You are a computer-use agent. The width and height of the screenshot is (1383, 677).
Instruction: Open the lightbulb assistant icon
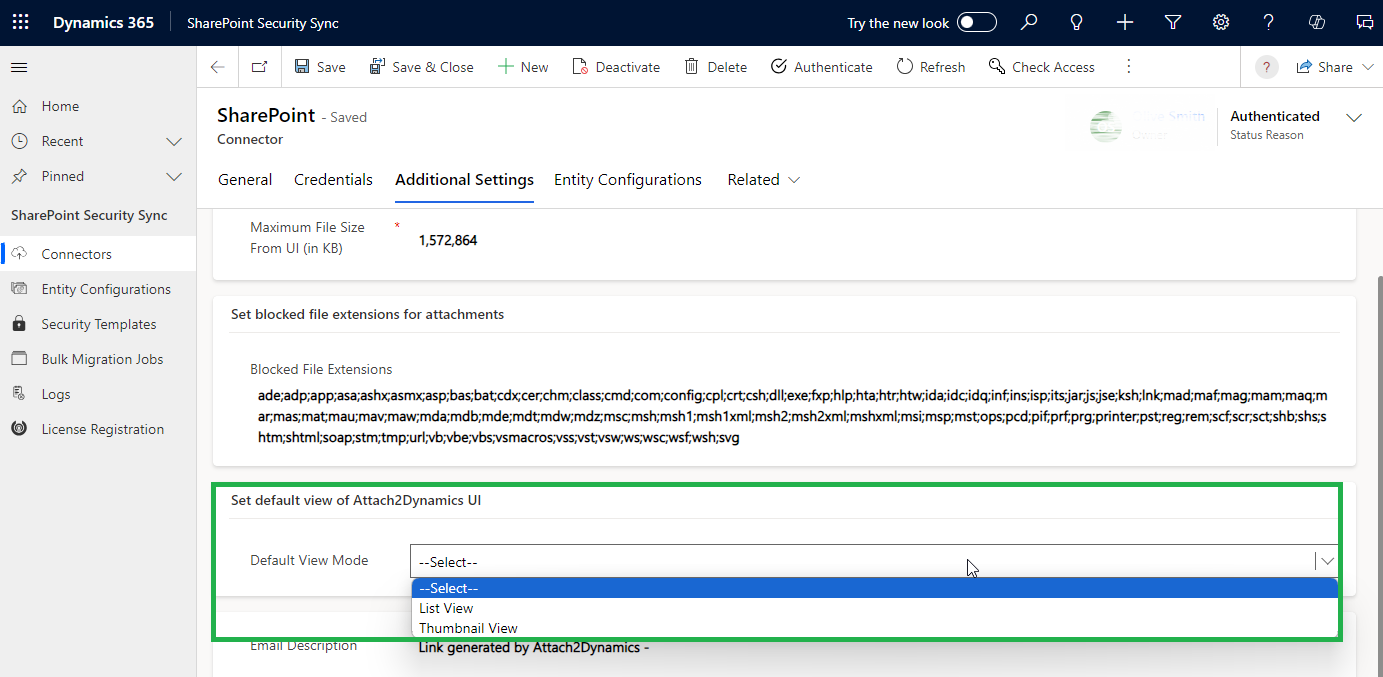[x=1077, y=22]
